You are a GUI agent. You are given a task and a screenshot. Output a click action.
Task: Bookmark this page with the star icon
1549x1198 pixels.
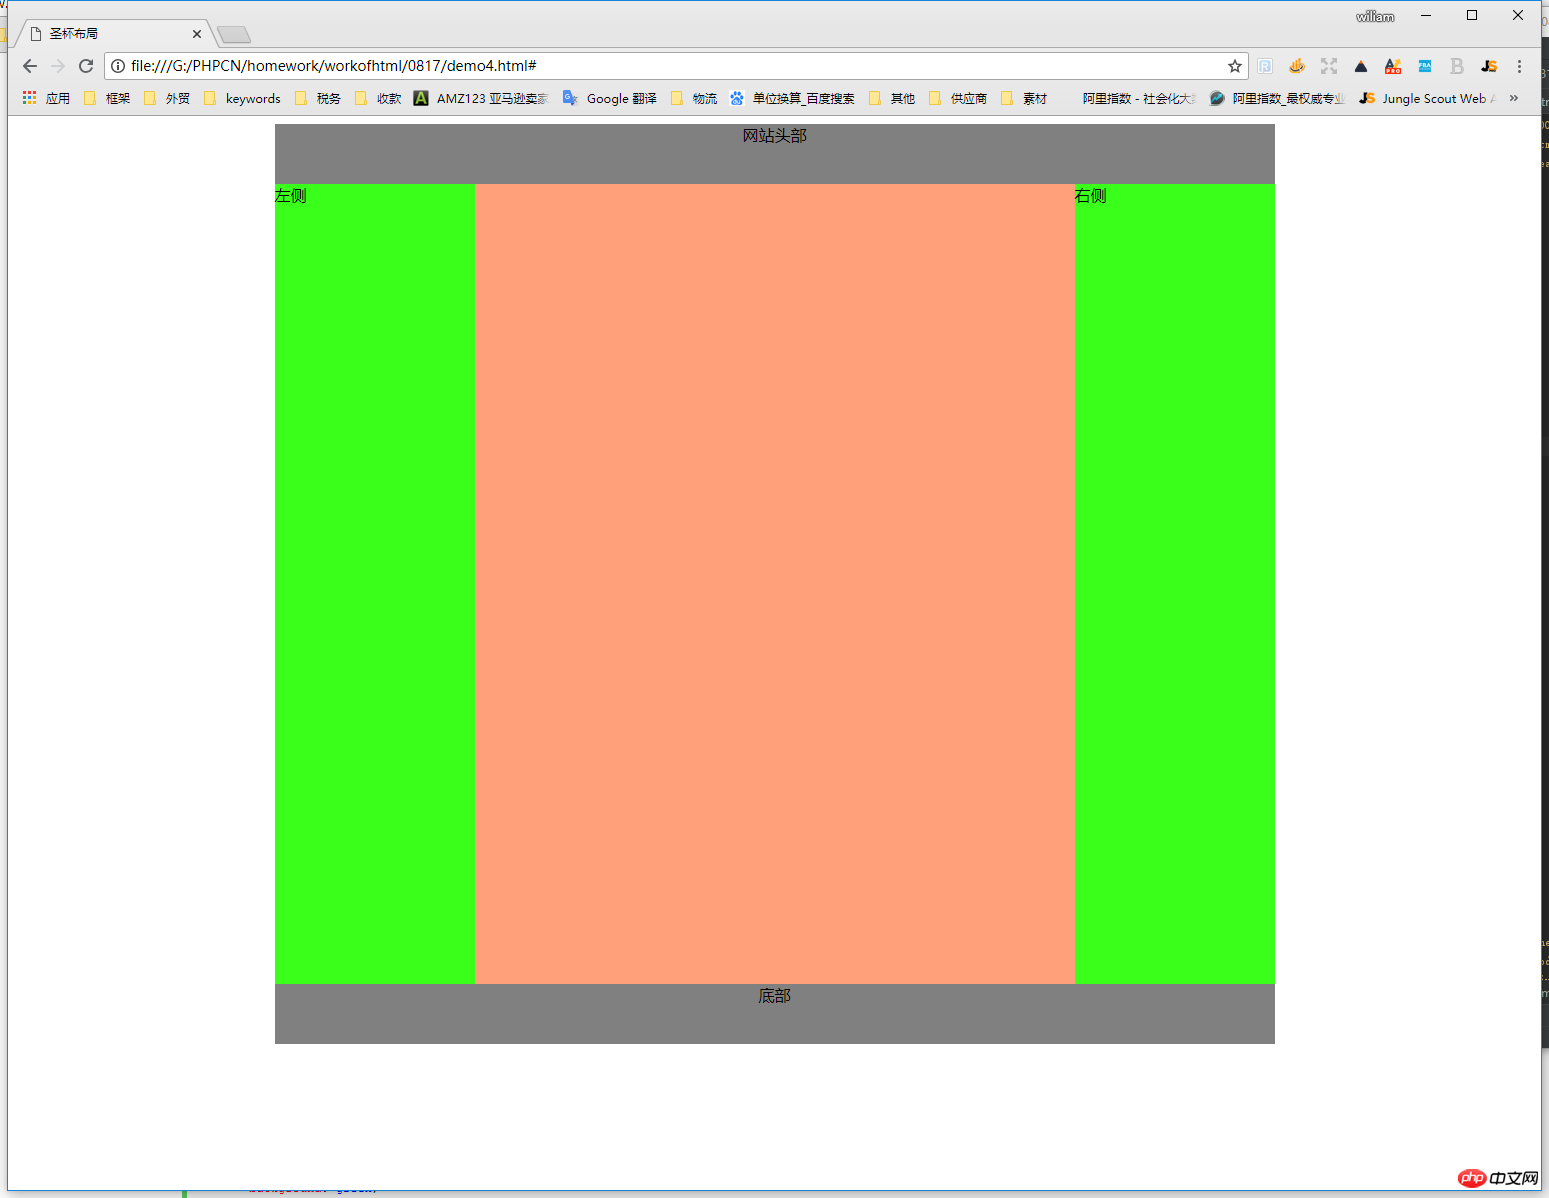tap(1235, 66)
